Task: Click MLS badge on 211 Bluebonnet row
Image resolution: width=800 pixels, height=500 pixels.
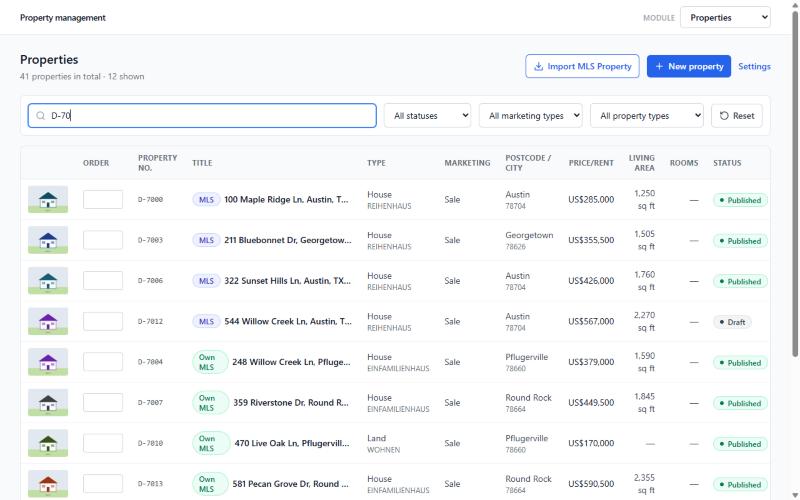Action: [206, 240]
